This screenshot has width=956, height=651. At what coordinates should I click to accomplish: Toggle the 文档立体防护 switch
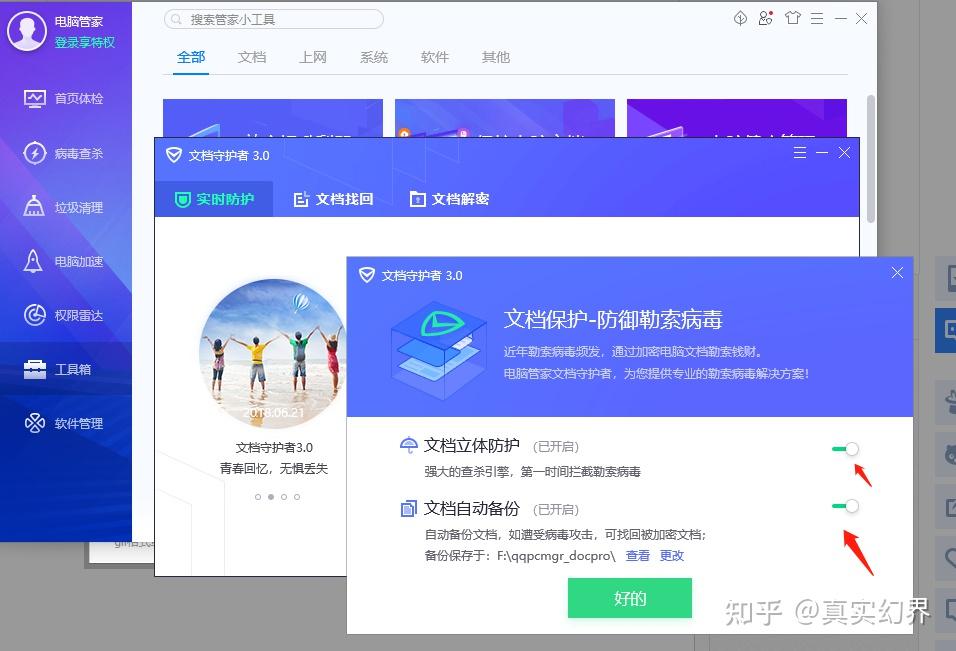(x=845, y=449)
